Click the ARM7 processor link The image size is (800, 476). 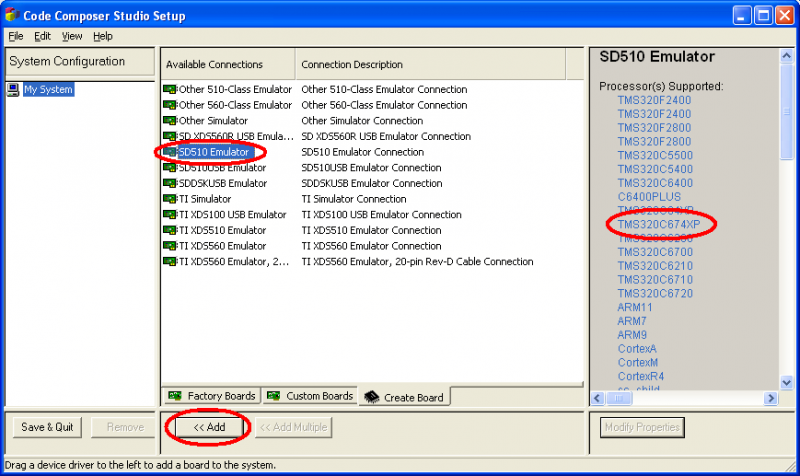(x=632, y=321)
